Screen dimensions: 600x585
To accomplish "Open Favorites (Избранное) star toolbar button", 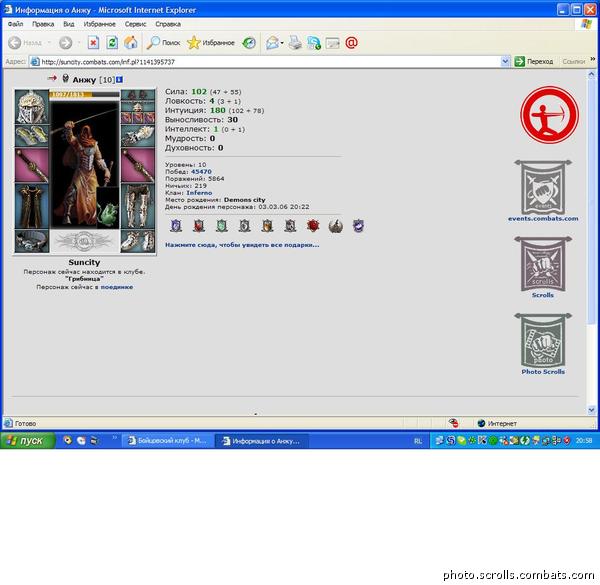I will point(211,43).
